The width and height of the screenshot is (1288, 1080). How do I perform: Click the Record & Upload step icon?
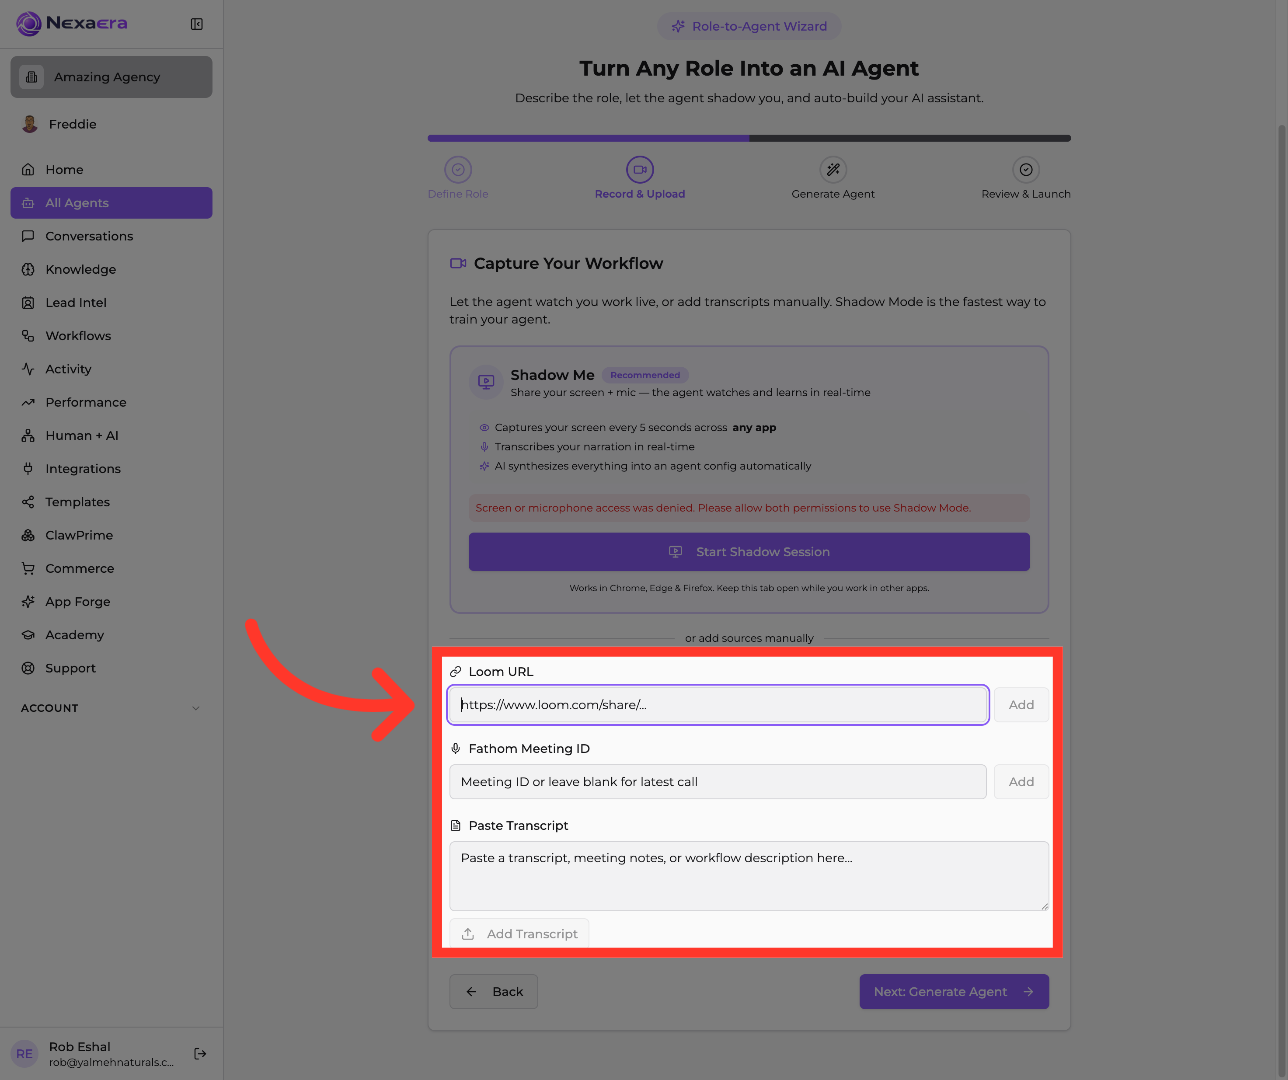(x=640, y=169)
